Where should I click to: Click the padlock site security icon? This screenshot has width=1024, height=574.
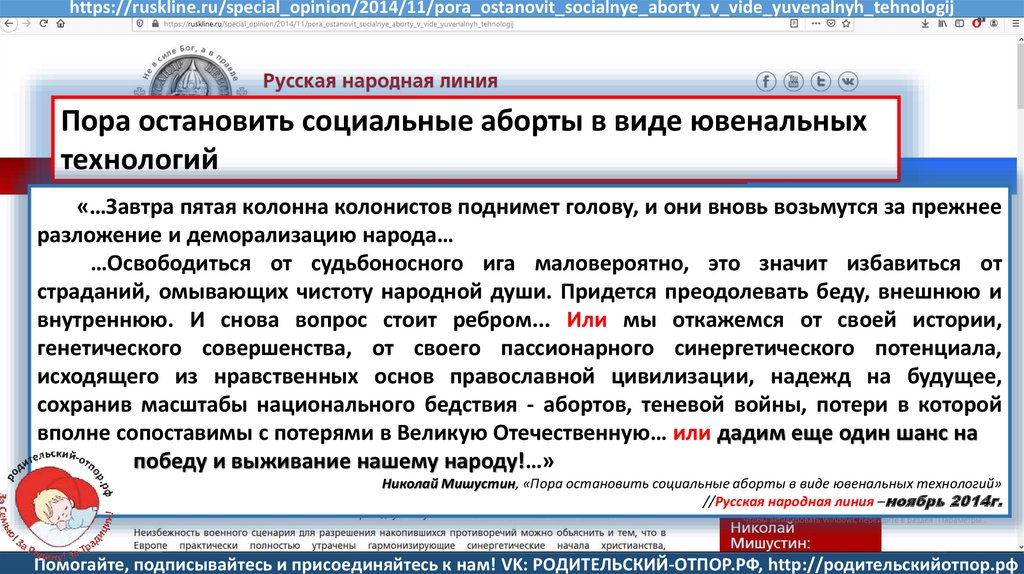155,24
